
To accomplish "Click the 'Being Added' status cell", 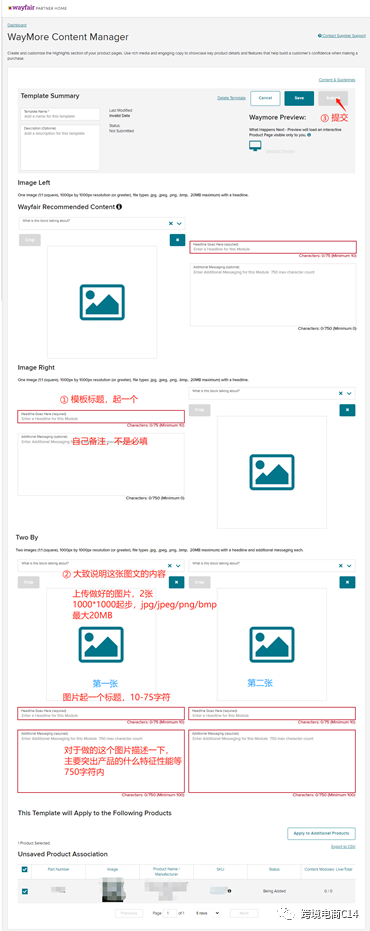I will click(x=274, y=891).
